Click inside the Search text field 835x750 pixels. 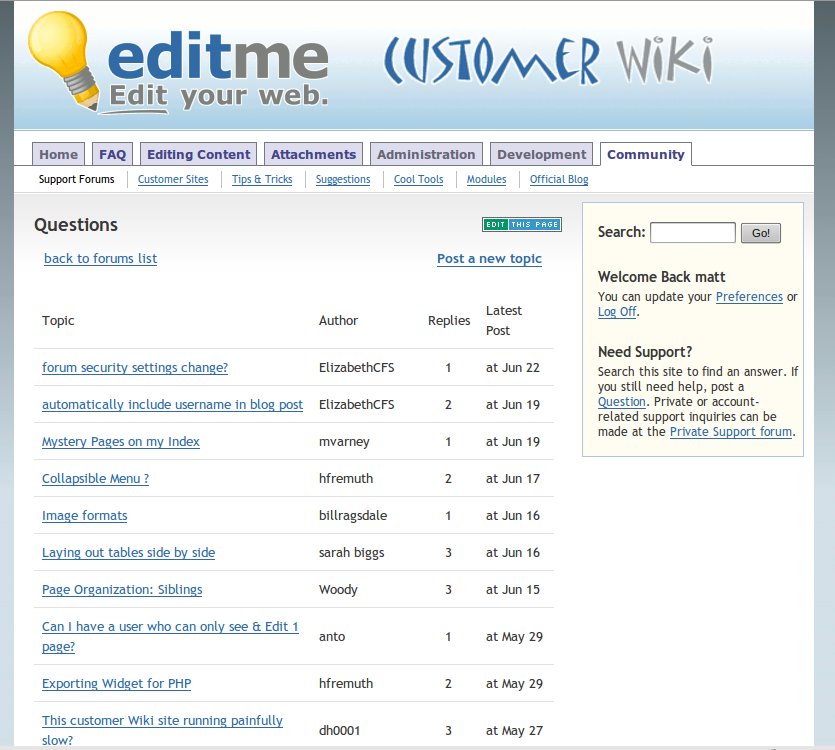point(692,233)
